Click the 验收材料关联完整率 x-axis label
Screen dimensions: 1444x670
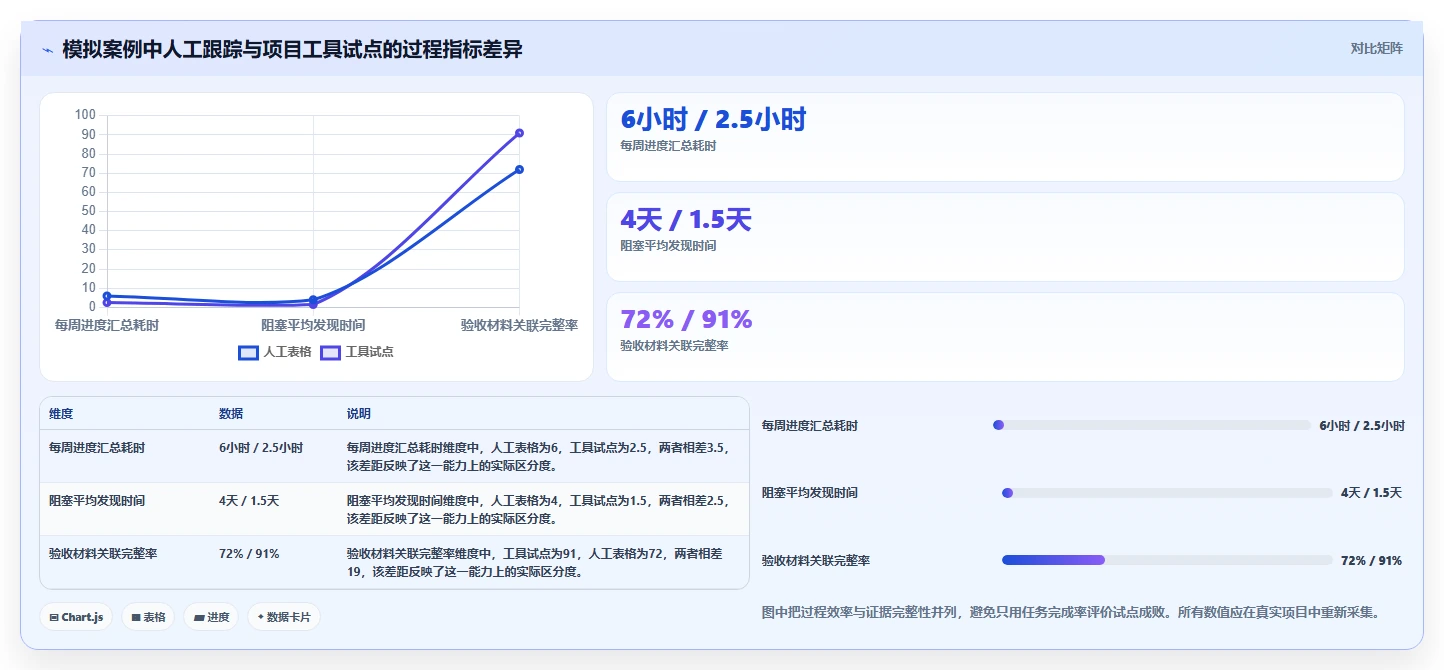[x=519, y=325]
